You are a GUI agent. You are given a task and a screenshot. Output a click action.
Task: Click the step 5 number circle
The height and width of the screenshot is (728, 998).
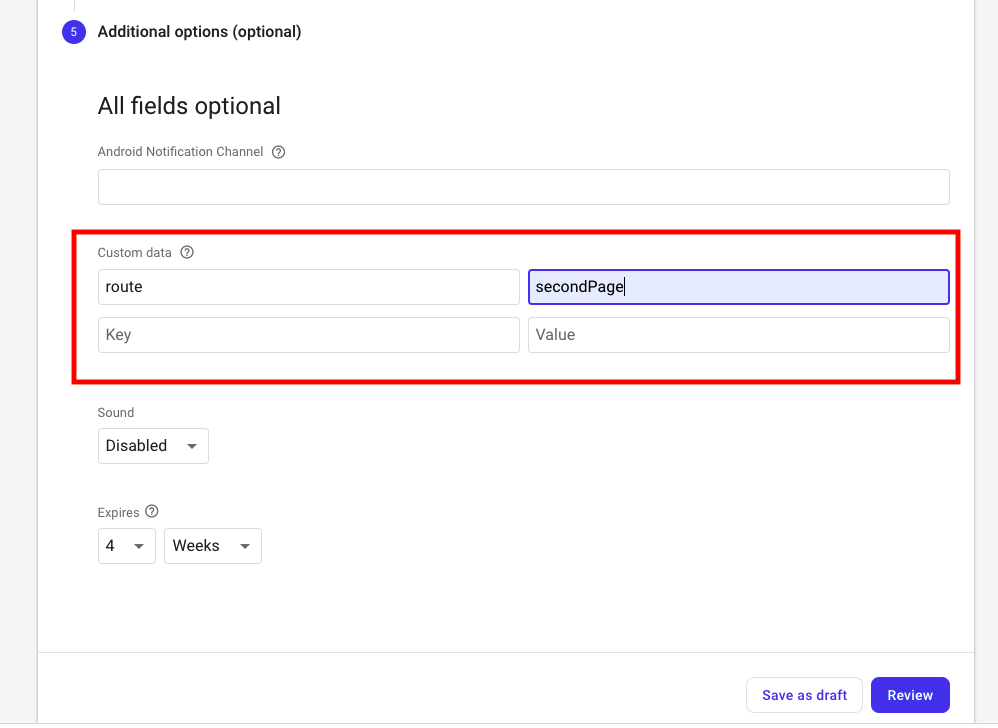[x=73, y=32]
